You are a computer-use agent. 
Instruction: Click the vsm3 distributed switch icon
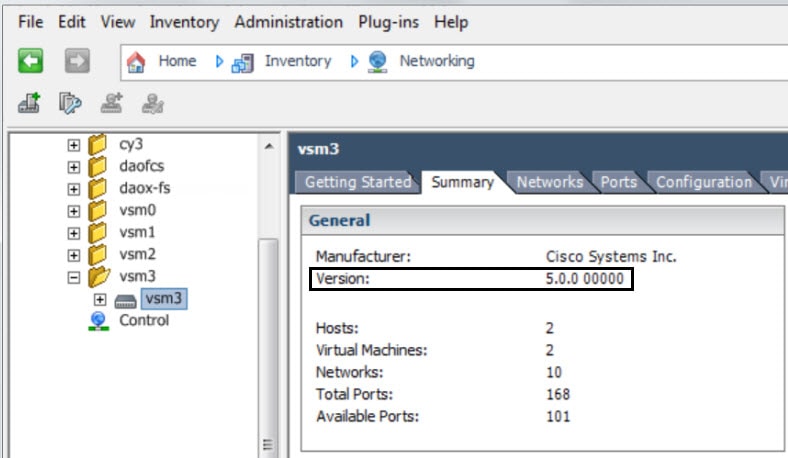pos(125,299)
